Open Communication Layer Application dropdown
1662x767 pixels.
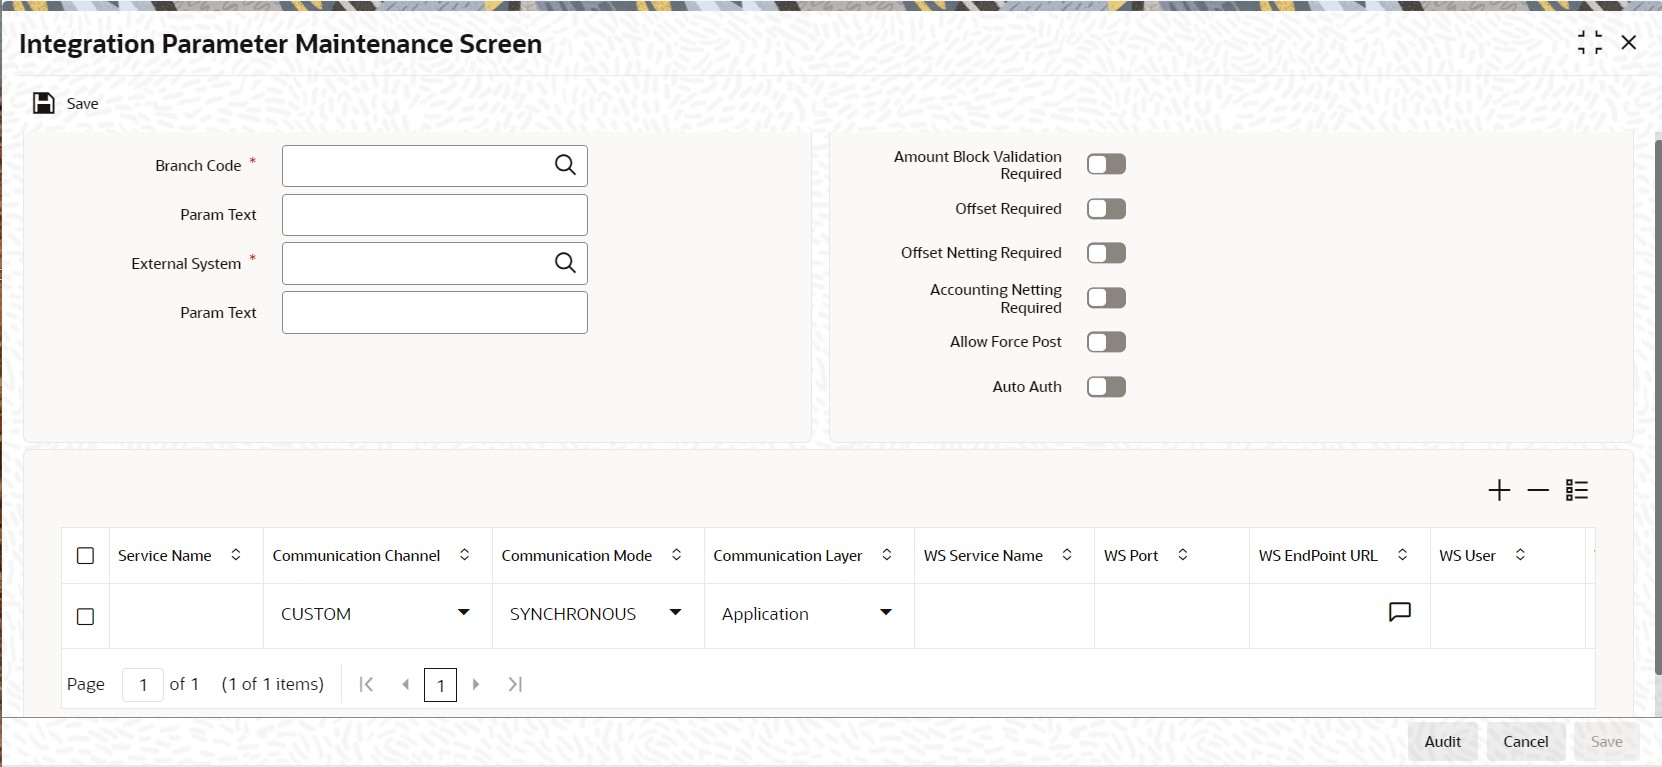(885, 612)
